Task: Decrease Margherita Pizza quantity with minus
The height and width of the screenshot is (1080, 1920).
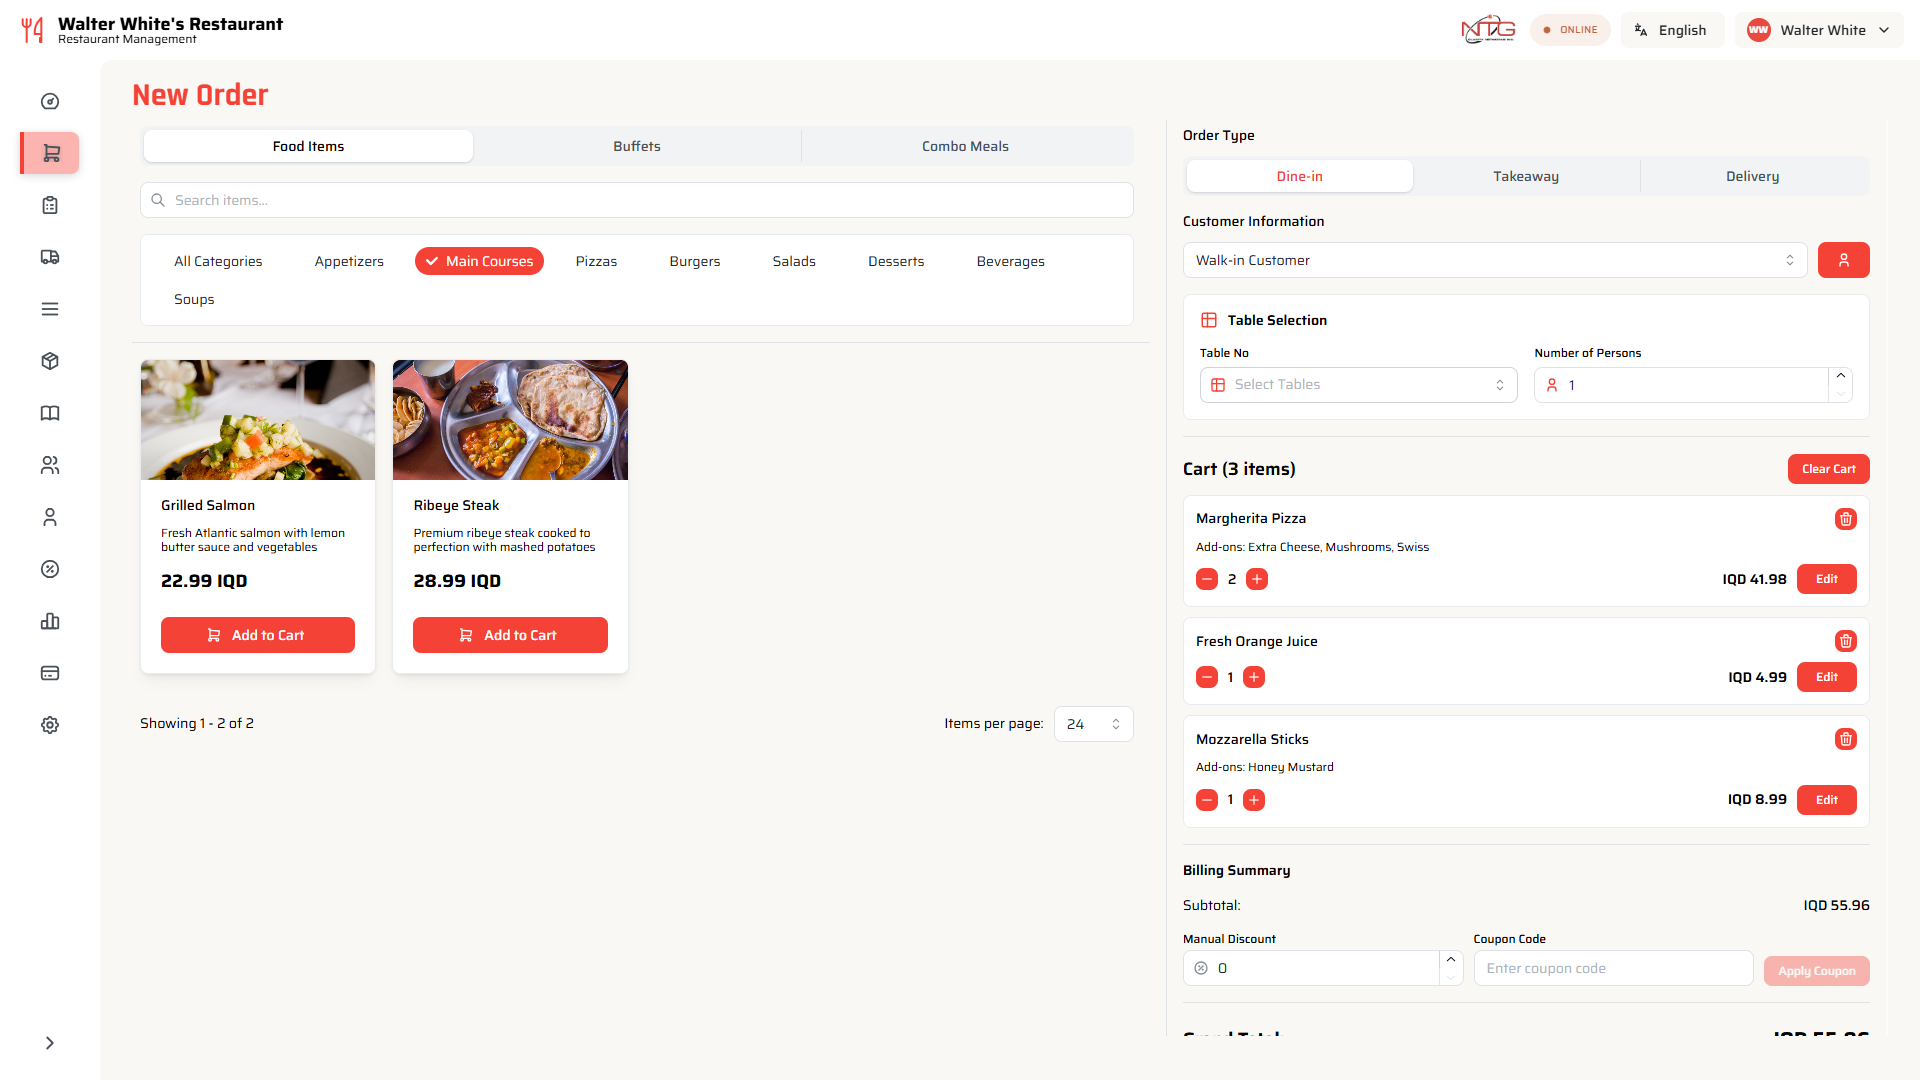Action: coord(1207,579)
